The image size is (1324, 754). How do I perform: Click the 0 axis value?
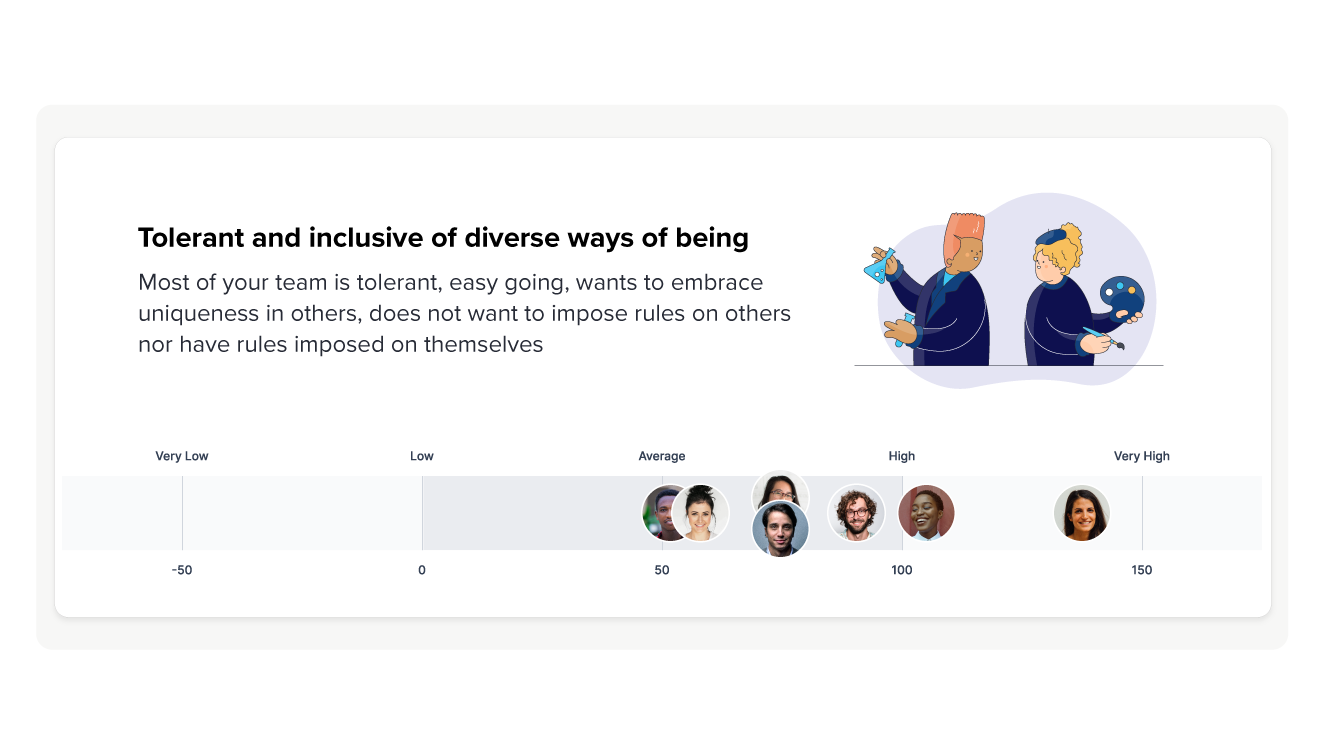point(422,570)
